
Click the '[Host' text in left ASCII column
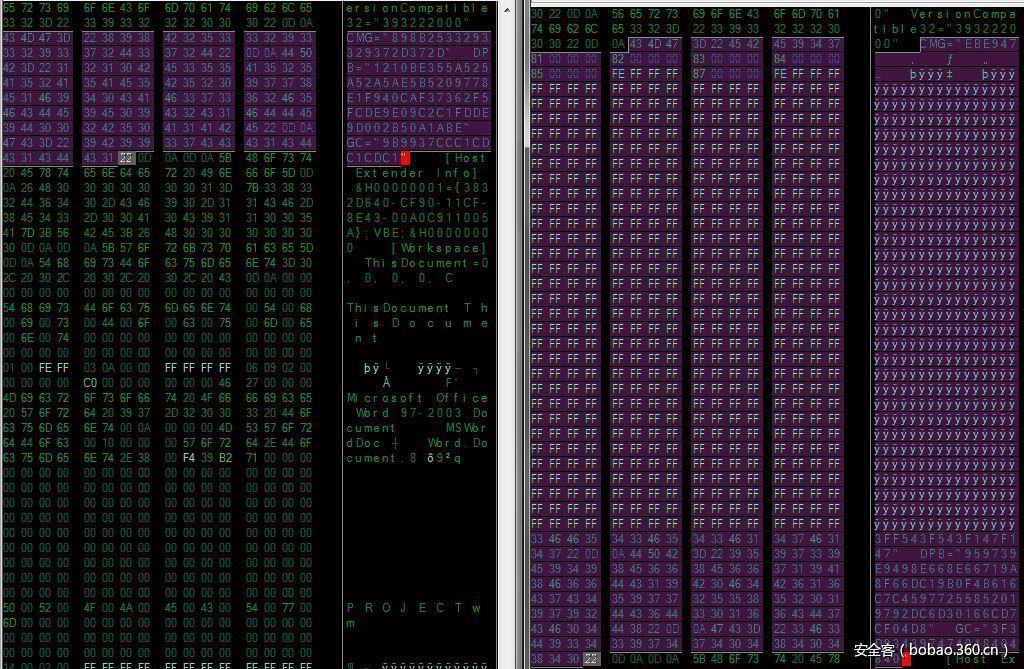(465, 158)
